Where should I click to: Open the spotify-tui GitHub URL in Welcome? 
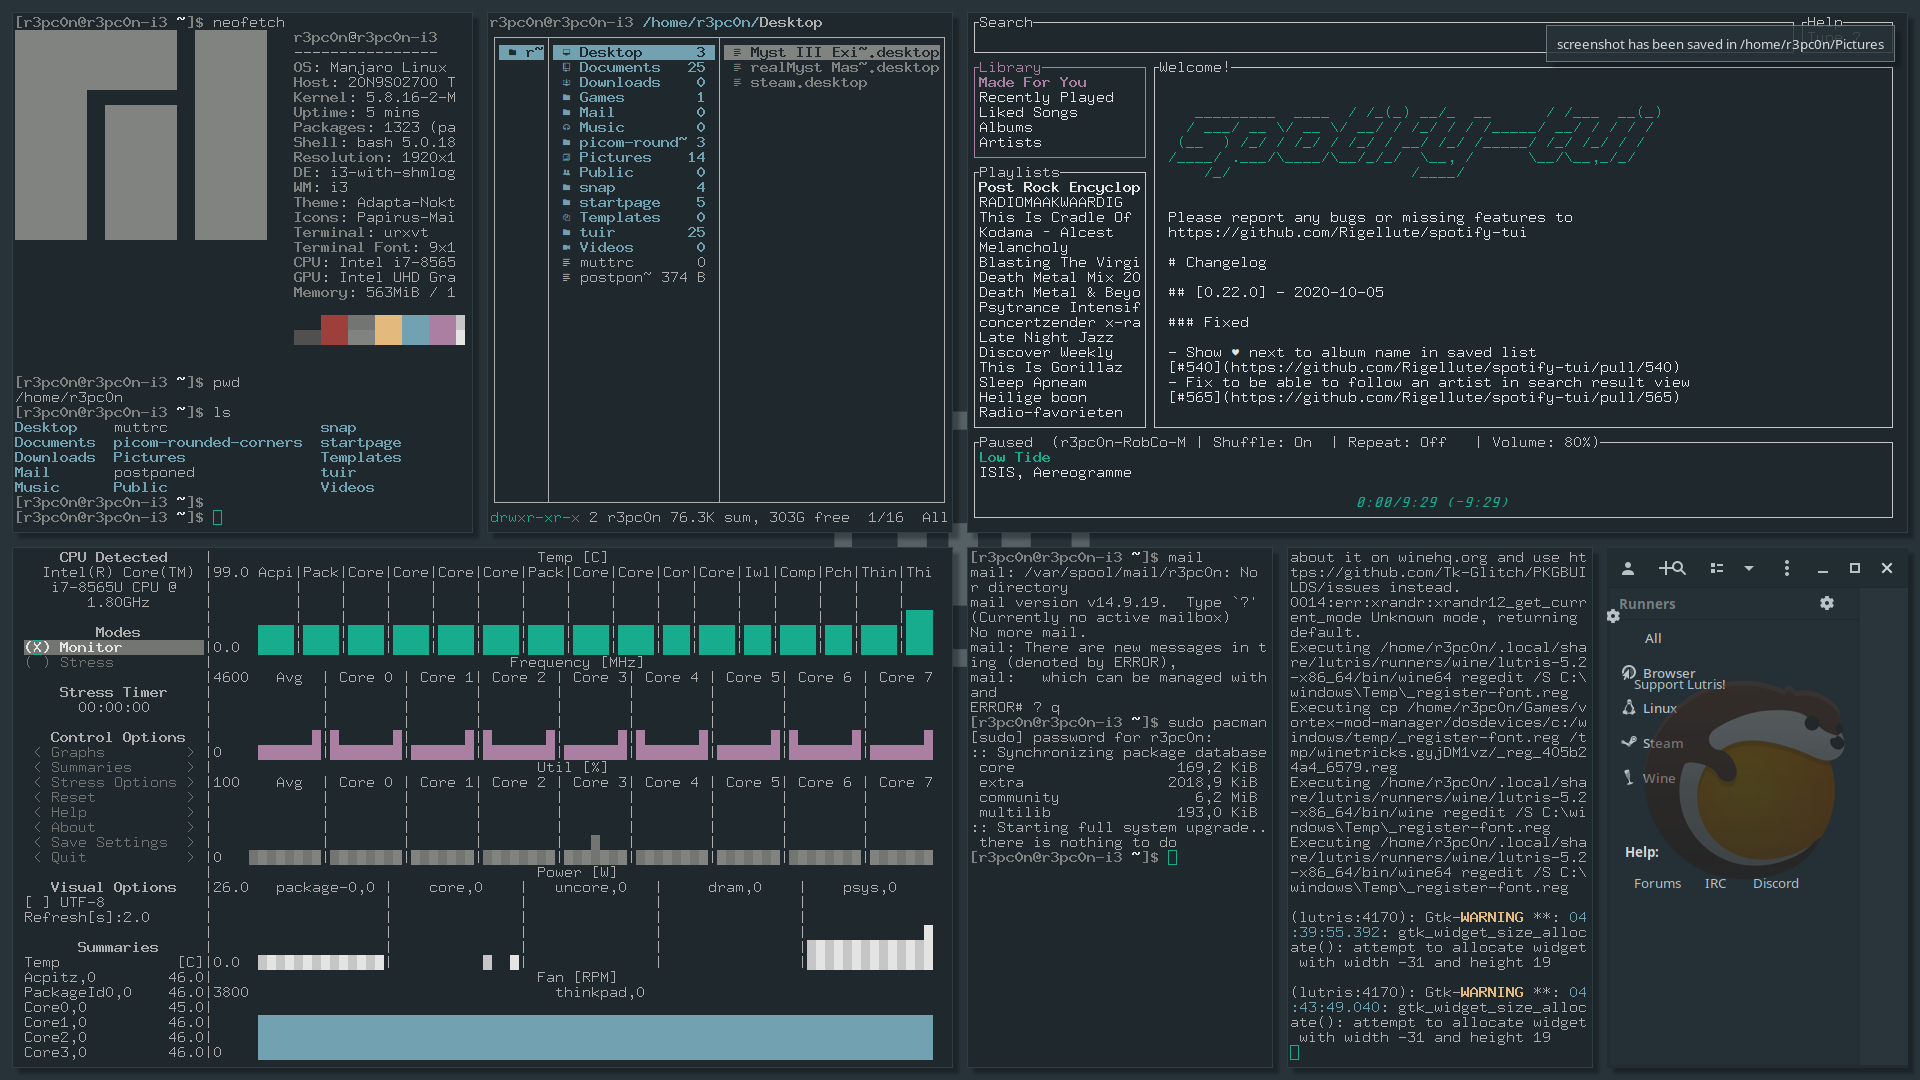click(1347, 232)
